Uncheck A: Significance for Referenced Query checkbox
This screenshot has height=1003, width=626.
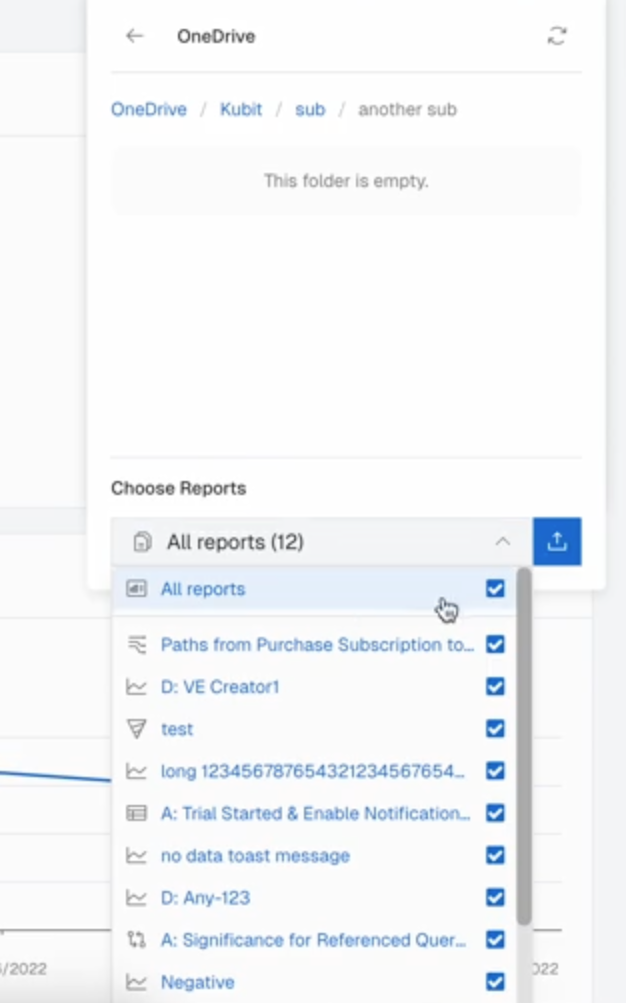[x=496, y=940]
